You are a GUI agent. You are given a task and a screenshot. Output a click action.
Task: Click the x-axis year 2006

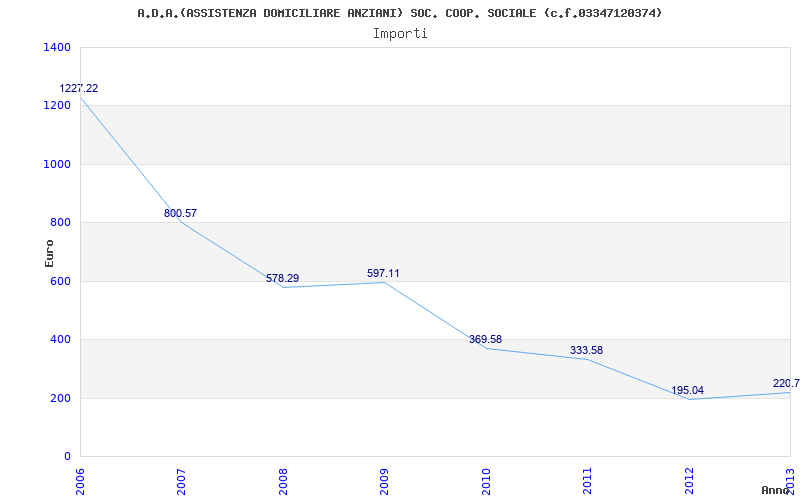(80, 482)
